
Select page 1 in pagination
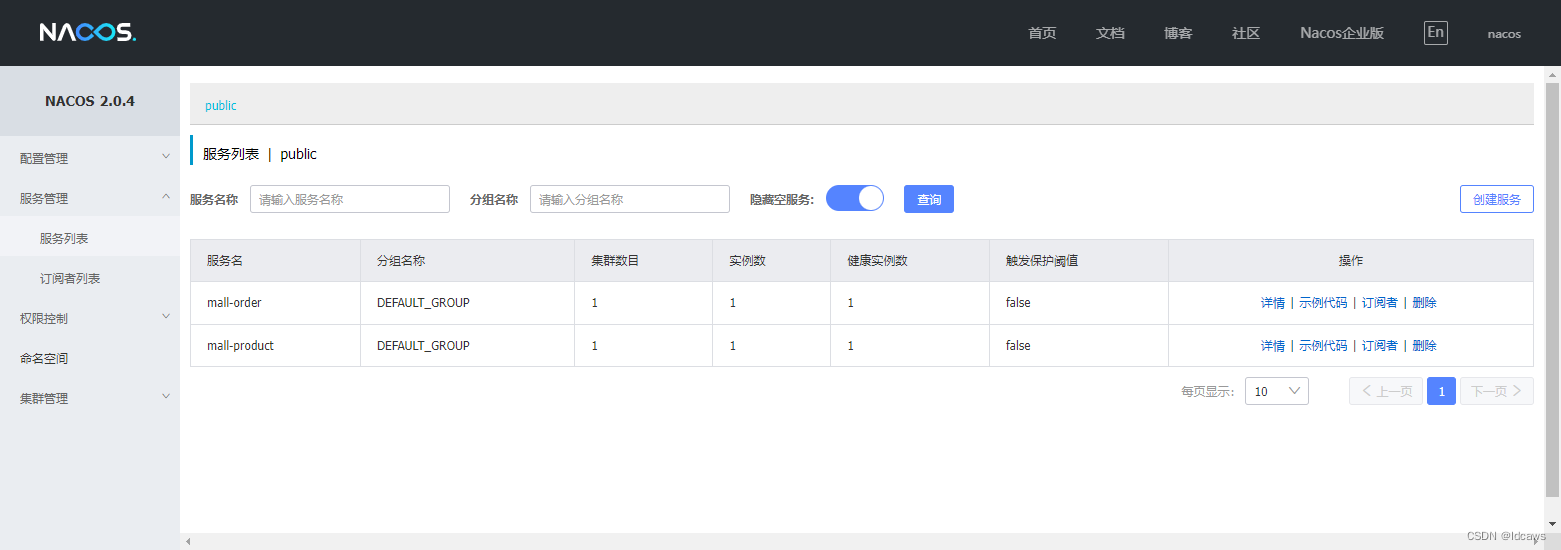pos(1441,391)
